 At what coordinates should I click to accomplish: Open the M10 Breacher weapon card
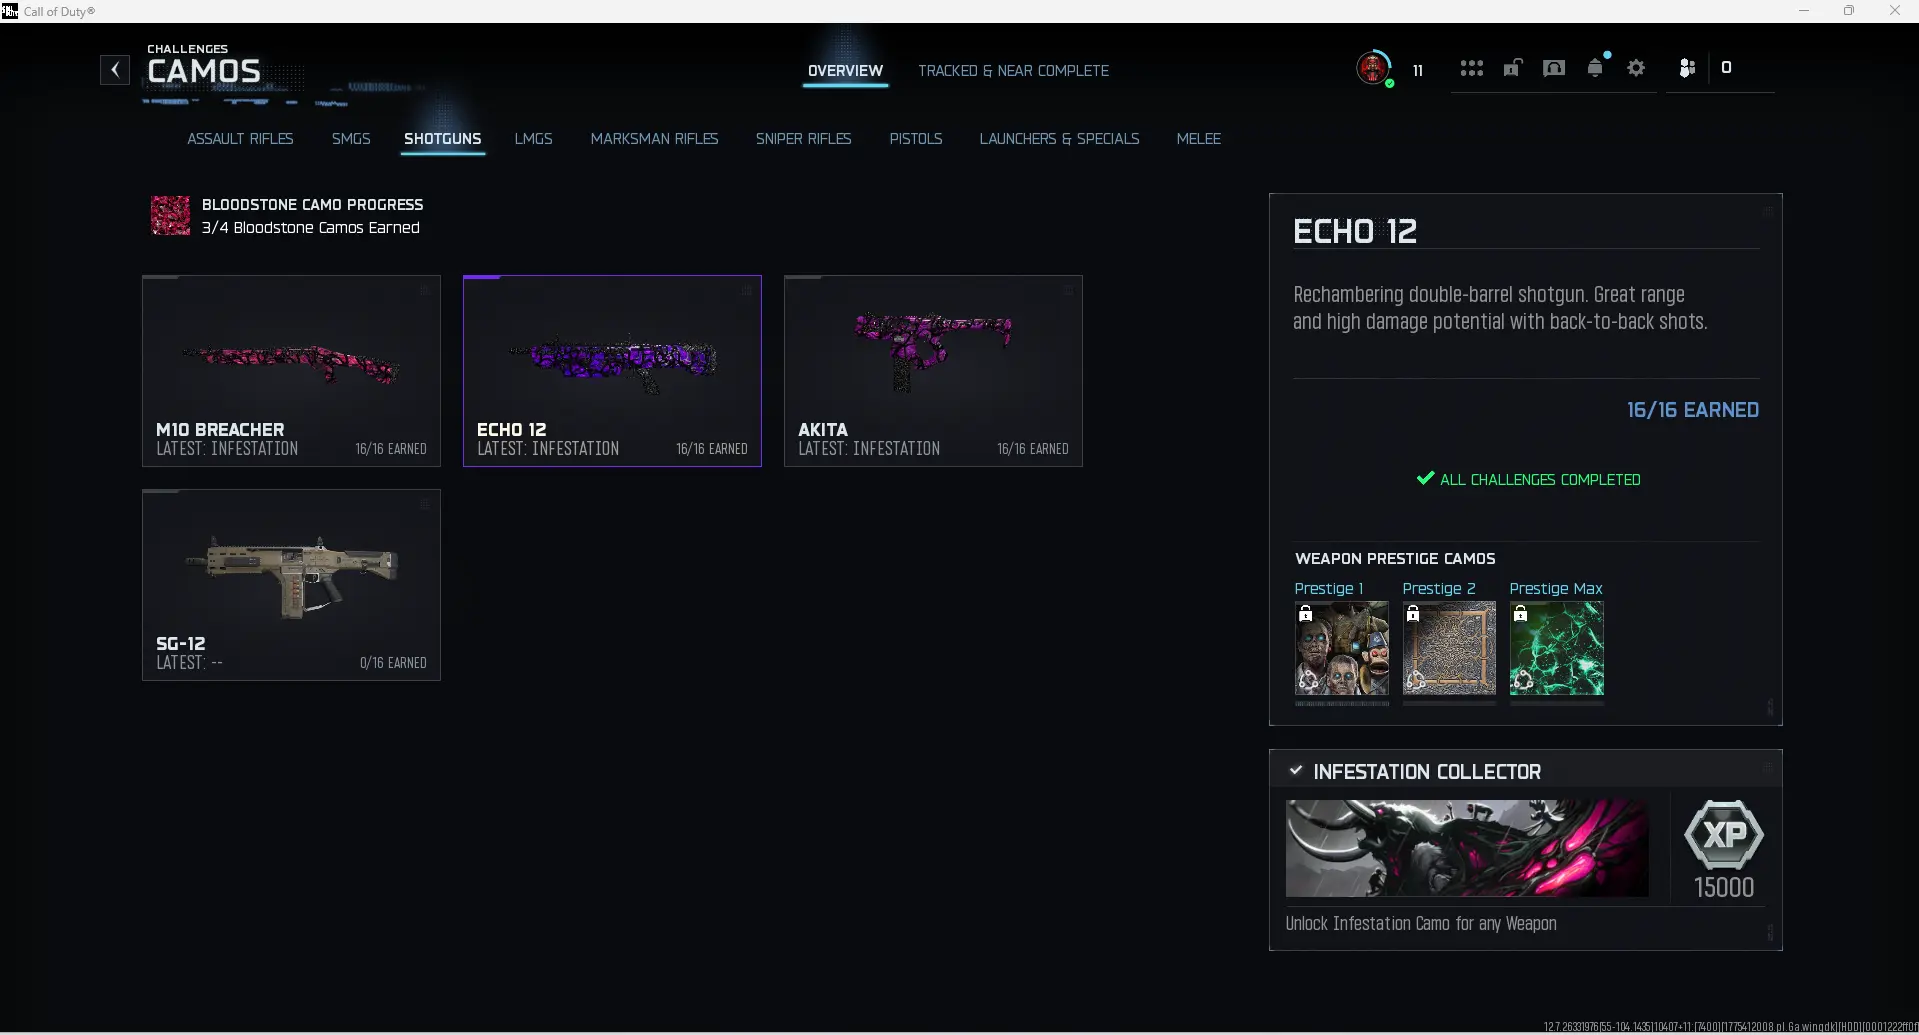click(x=291, y=371)
